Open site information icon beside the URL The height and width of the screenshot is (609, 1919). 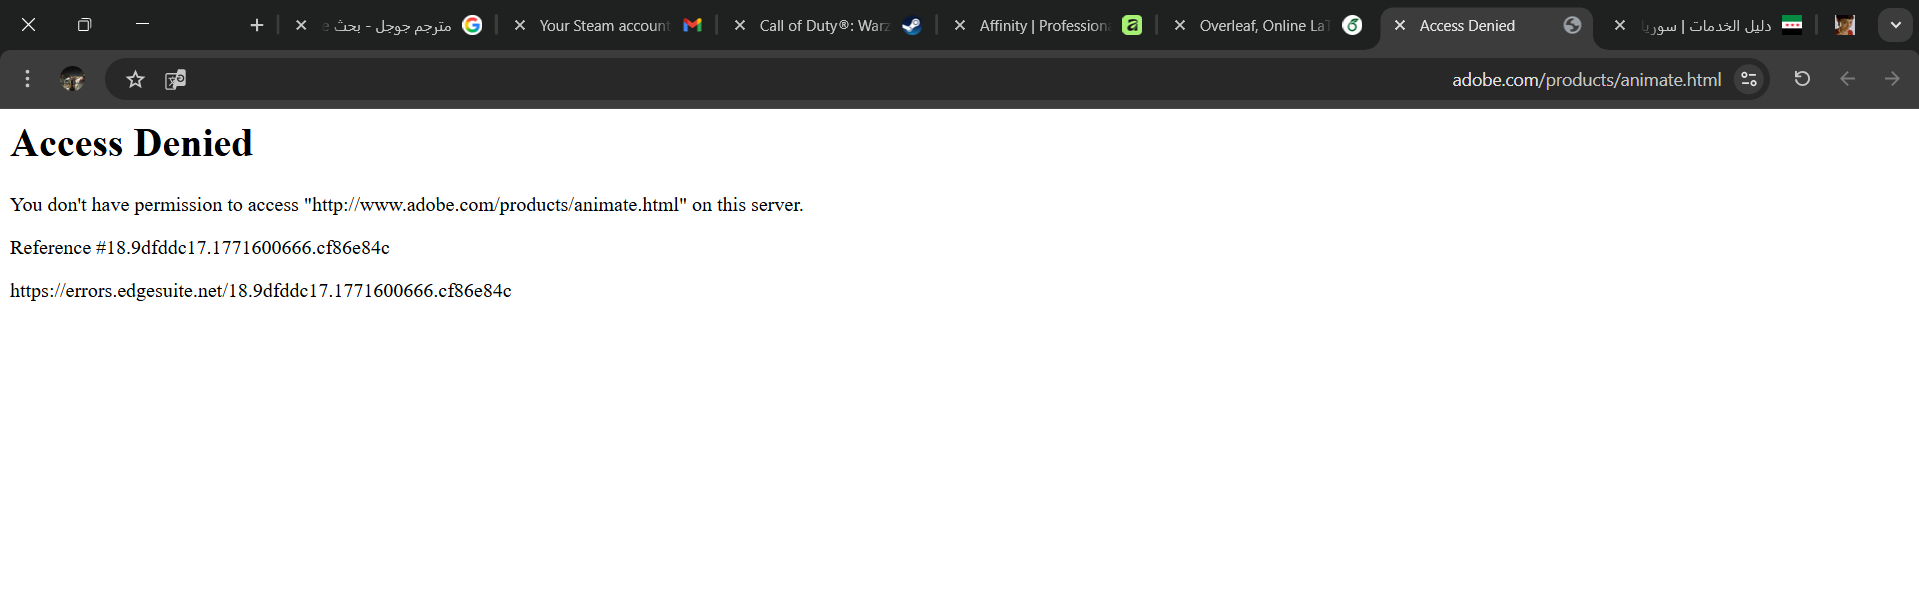click(1749, 79)
